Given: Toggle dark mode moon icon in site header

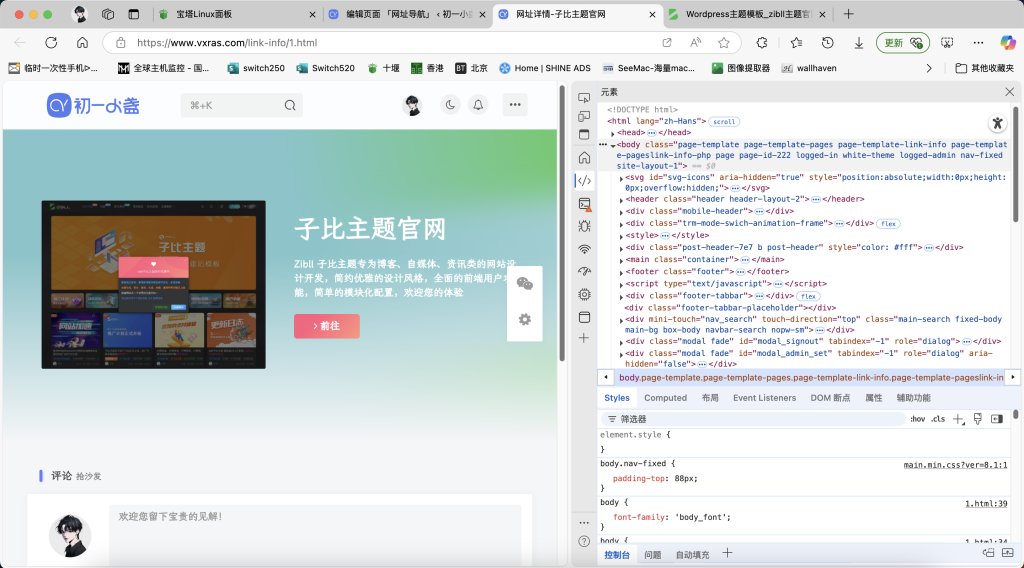Looking at the screenshot, I should pyautogui.click(x=450, y=105).
